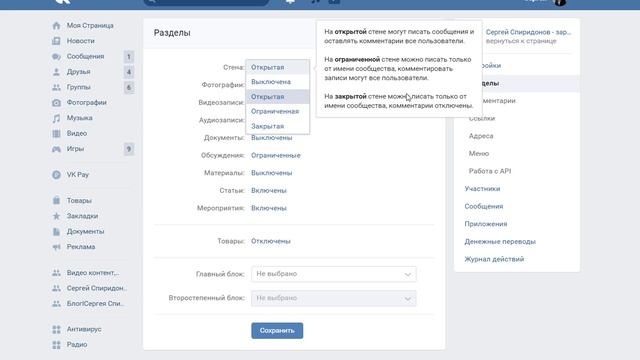Click the Новости newspaper icon
The width and height of the screenshot is (640, 360).
(x=56, y=41)
